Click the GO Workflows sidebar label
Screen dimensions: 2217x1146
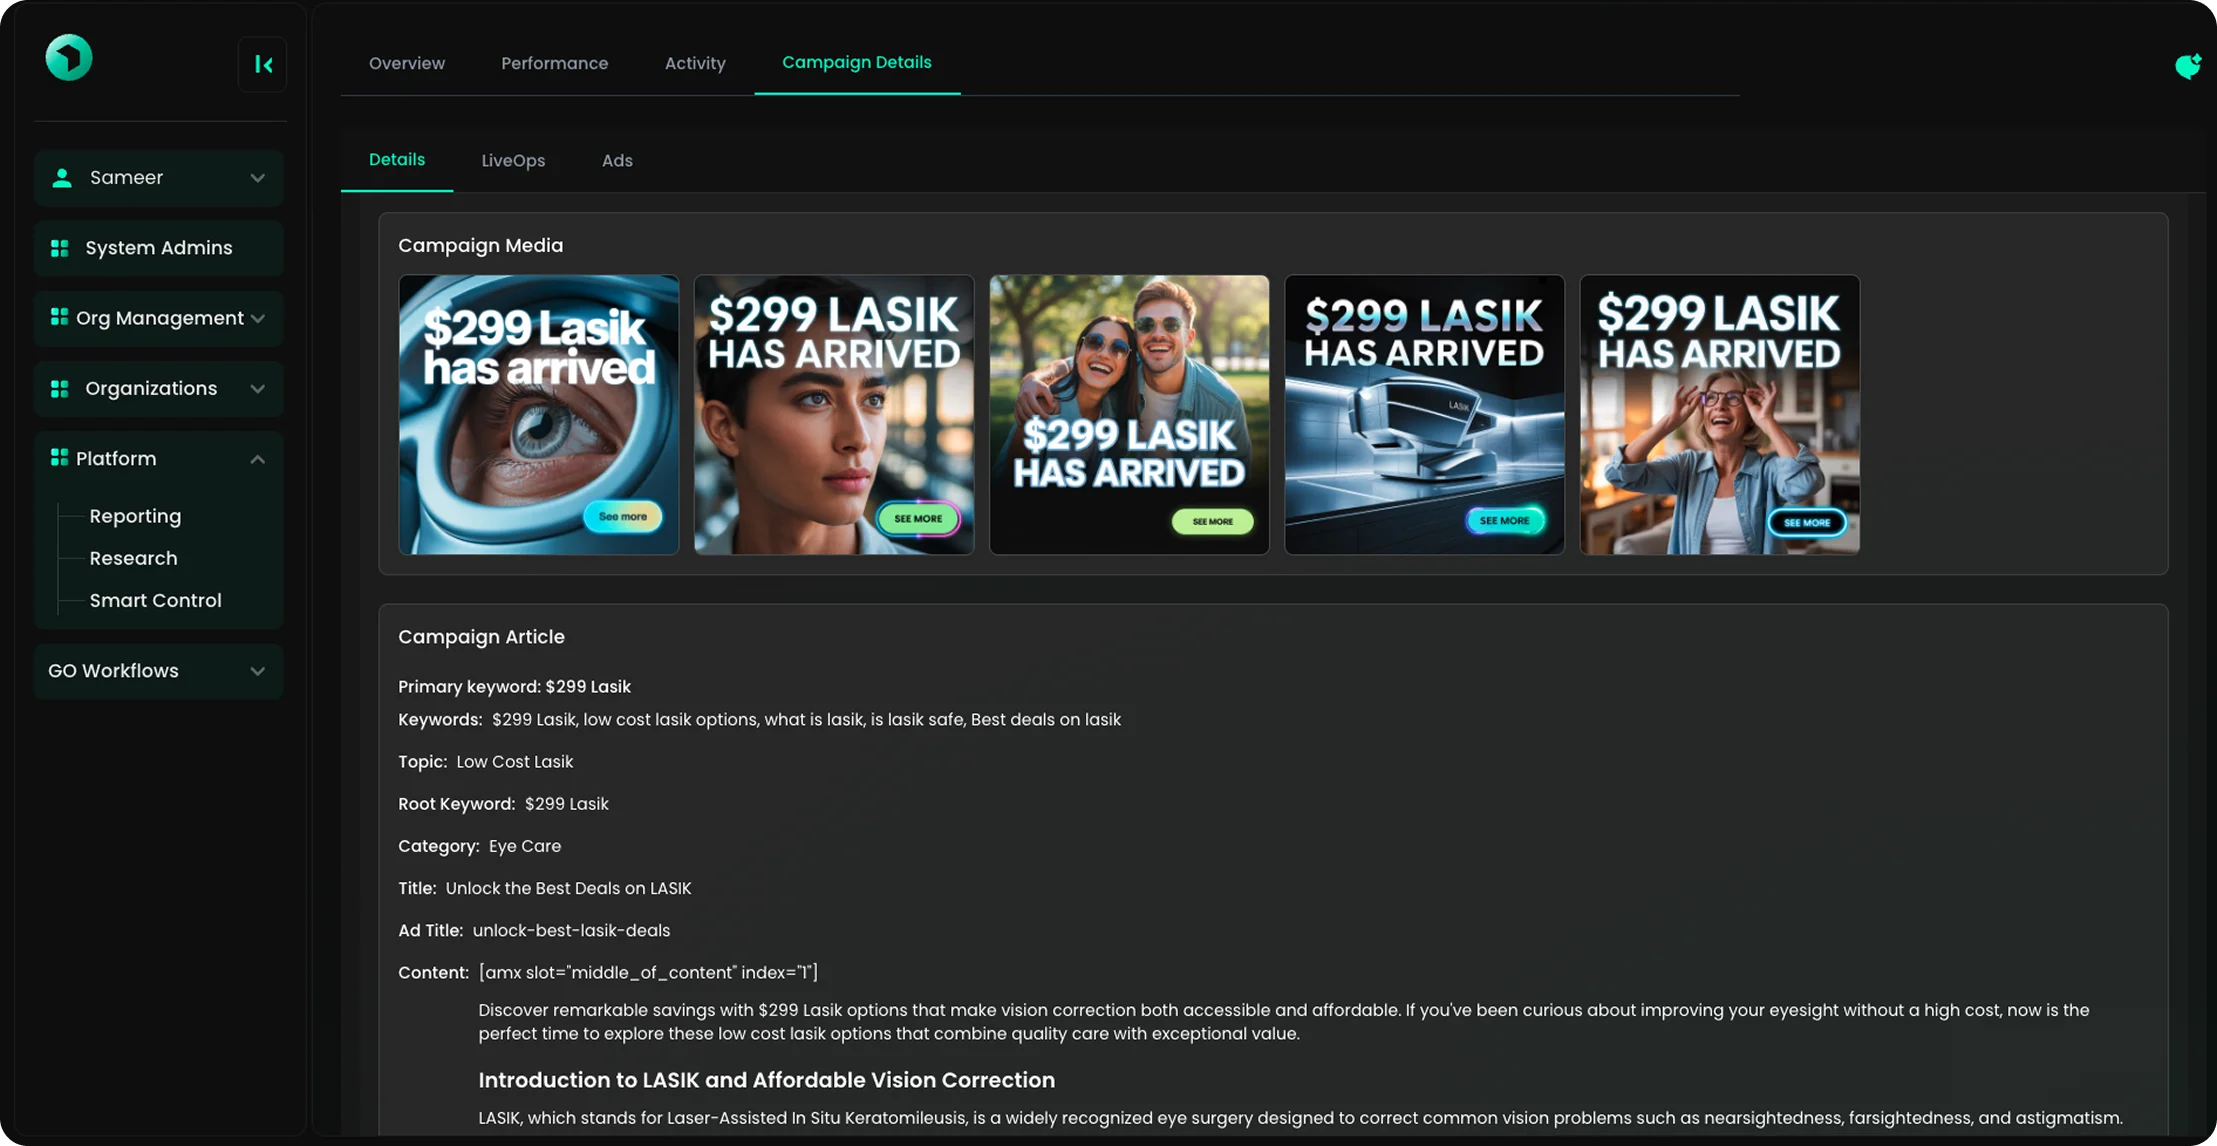point(113,671)
